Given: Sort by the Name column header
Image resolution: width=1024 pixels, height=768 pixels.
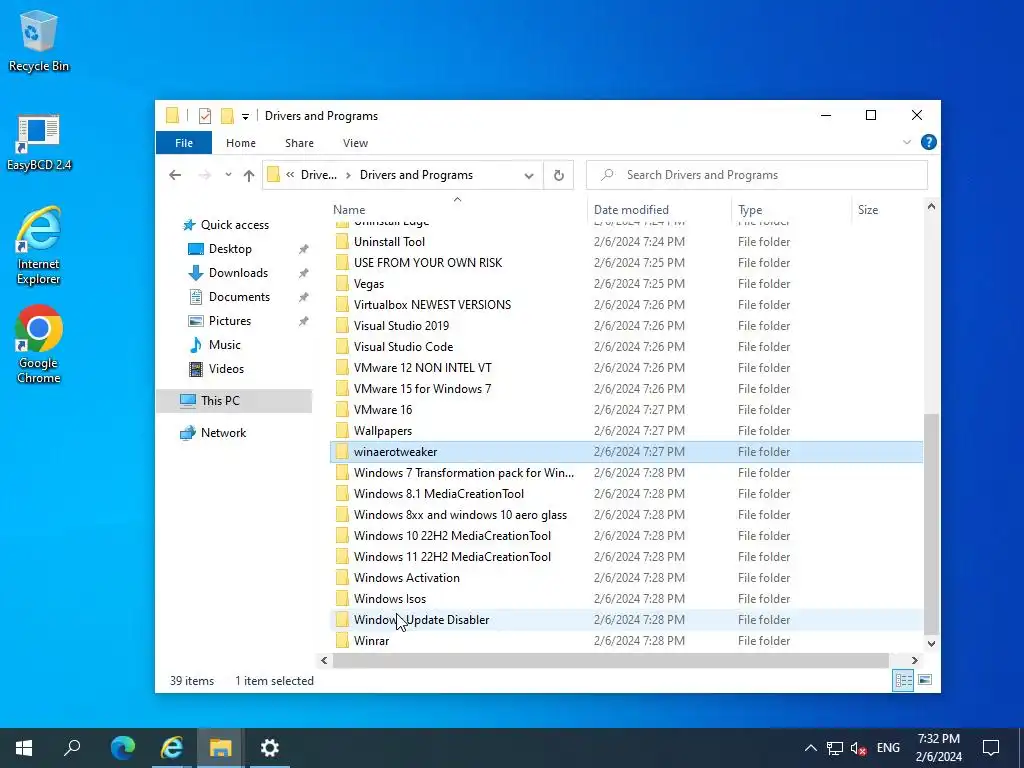Looking at the screenshot, I should [349, 210].
